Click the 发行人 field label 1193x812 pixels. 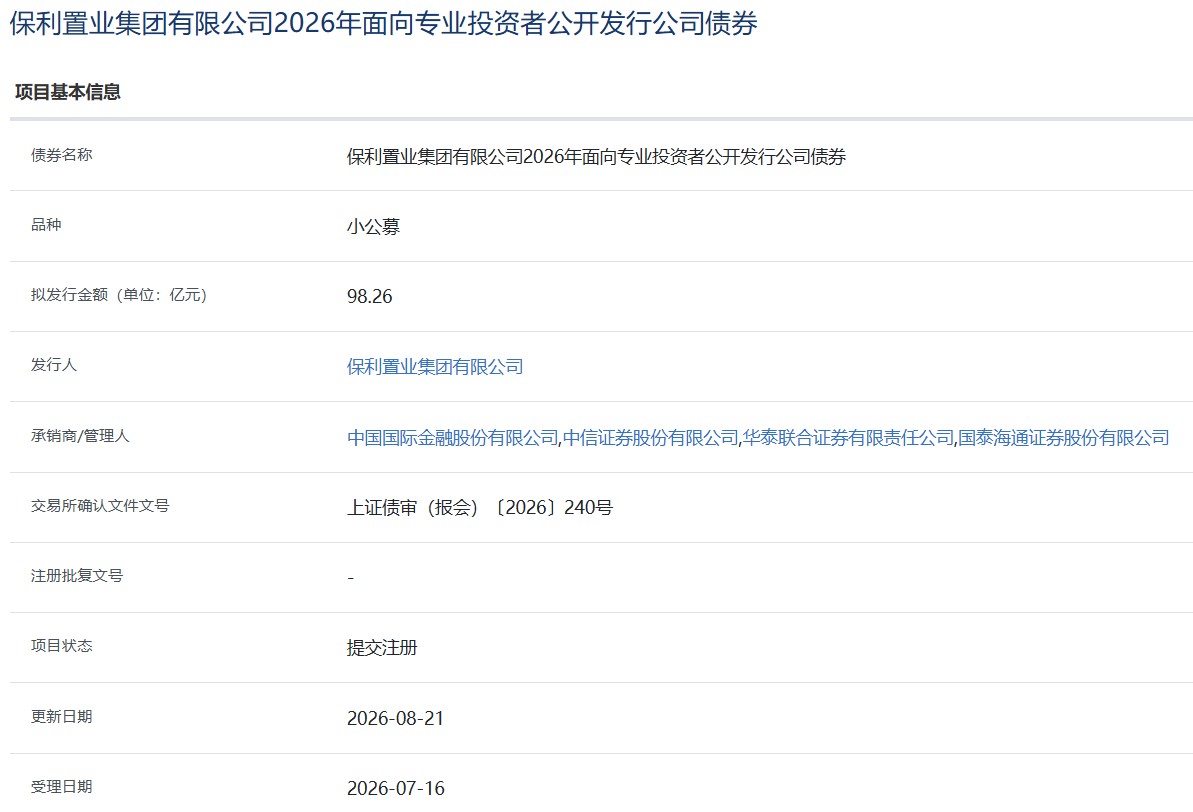click(x=53, y=365)
